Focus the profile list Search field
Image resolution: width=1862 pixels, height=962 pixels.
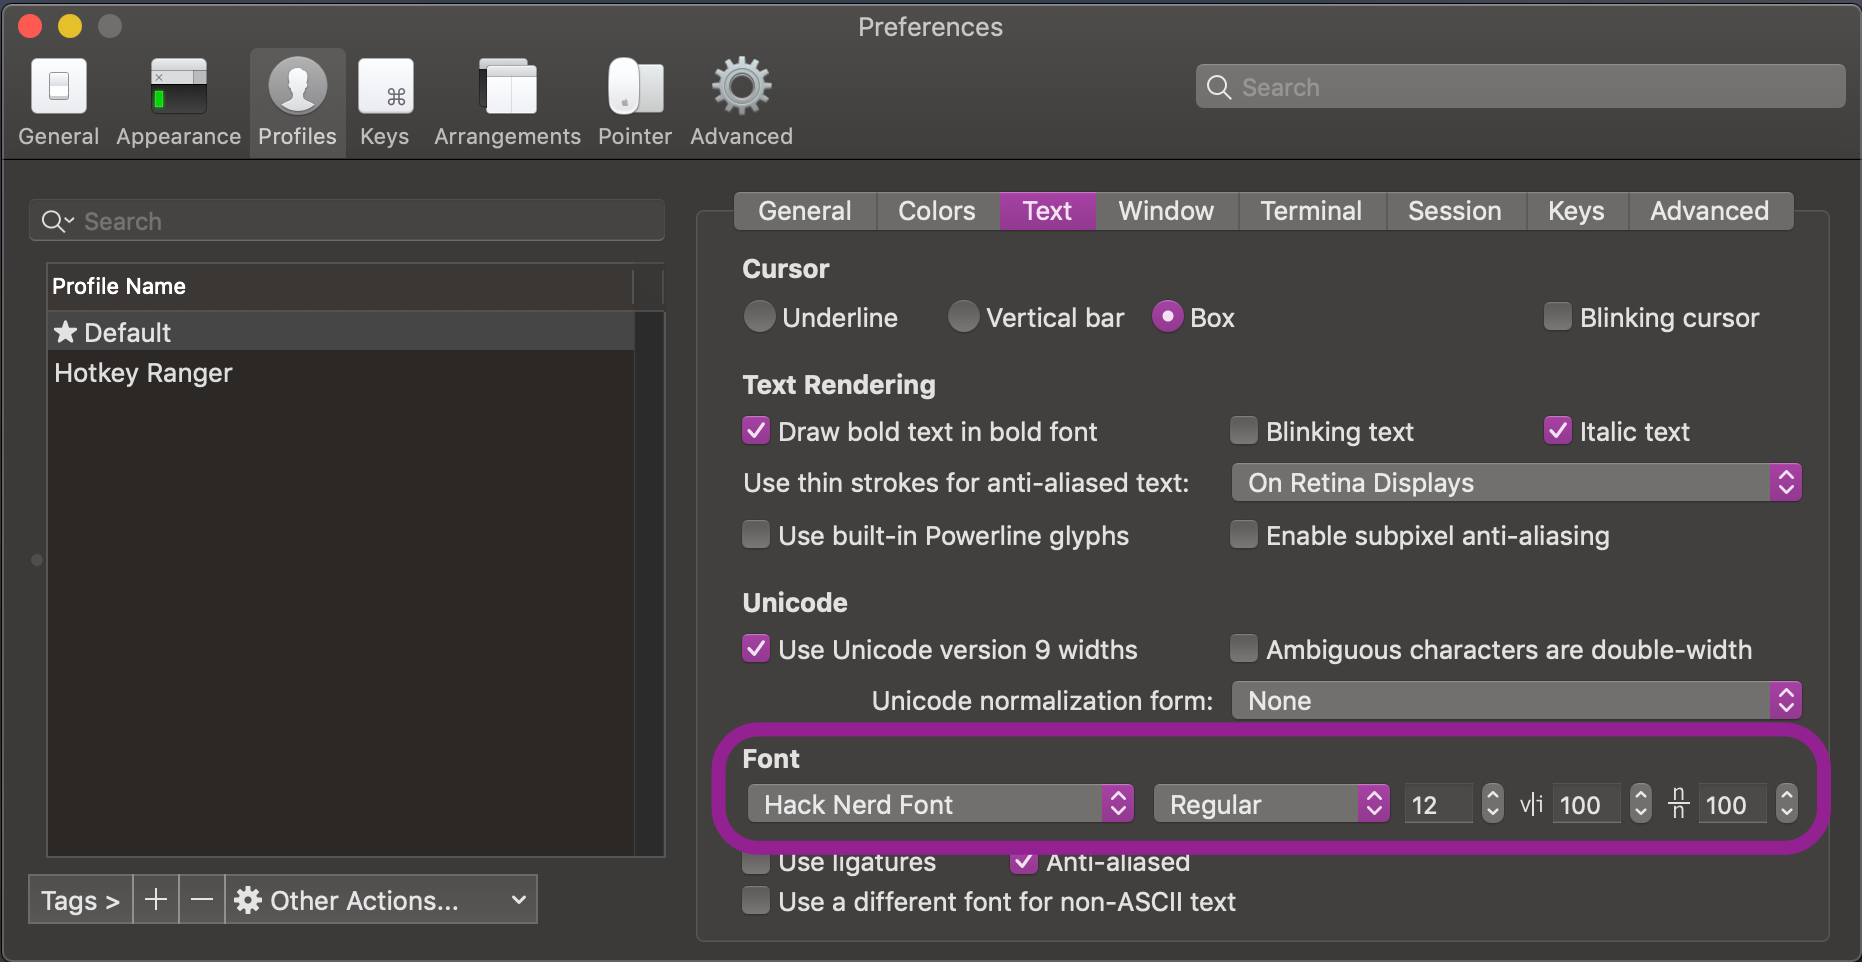347,221
